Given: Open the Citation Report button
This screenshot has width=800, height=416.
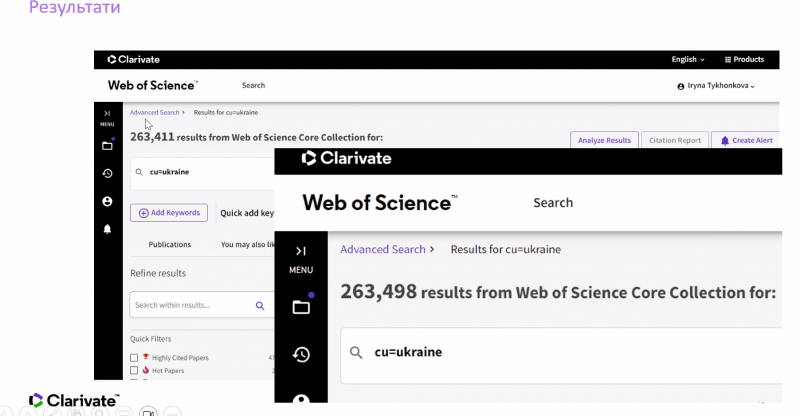Looking at the screenshot, I should [674, 140].
